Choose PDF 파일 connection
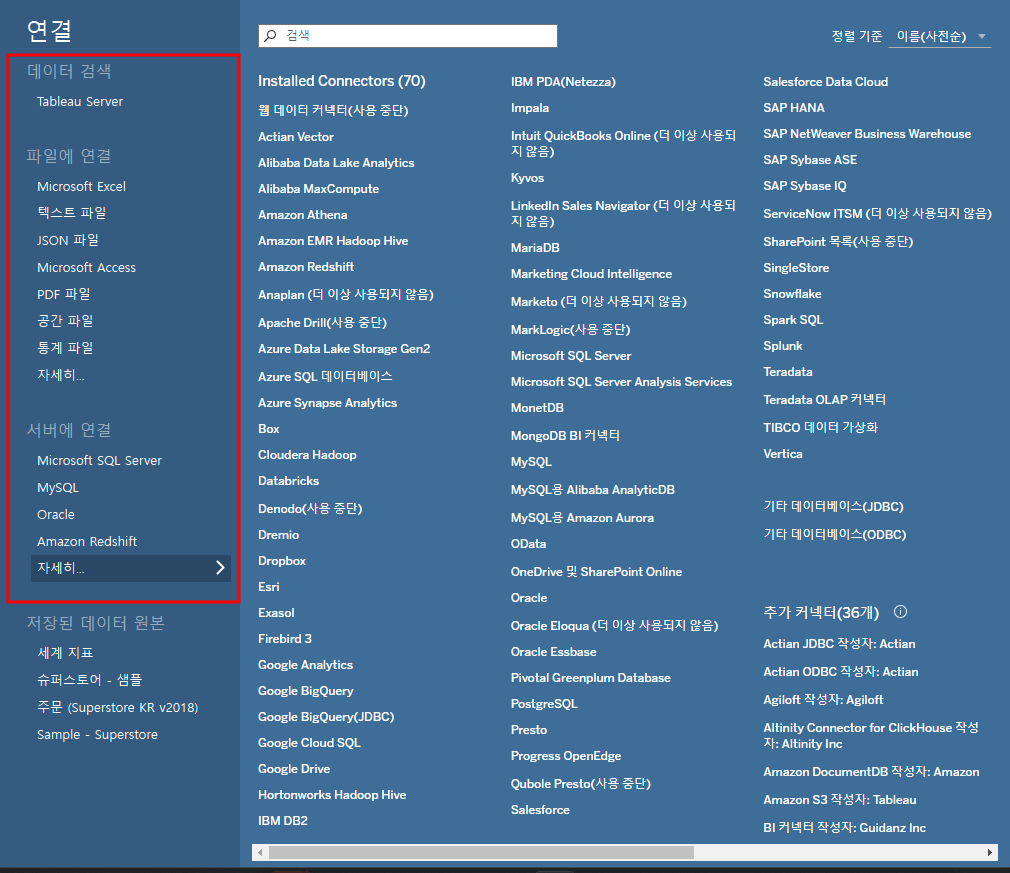The width and height of the screenshot is (1010, 873). point(64,294)
